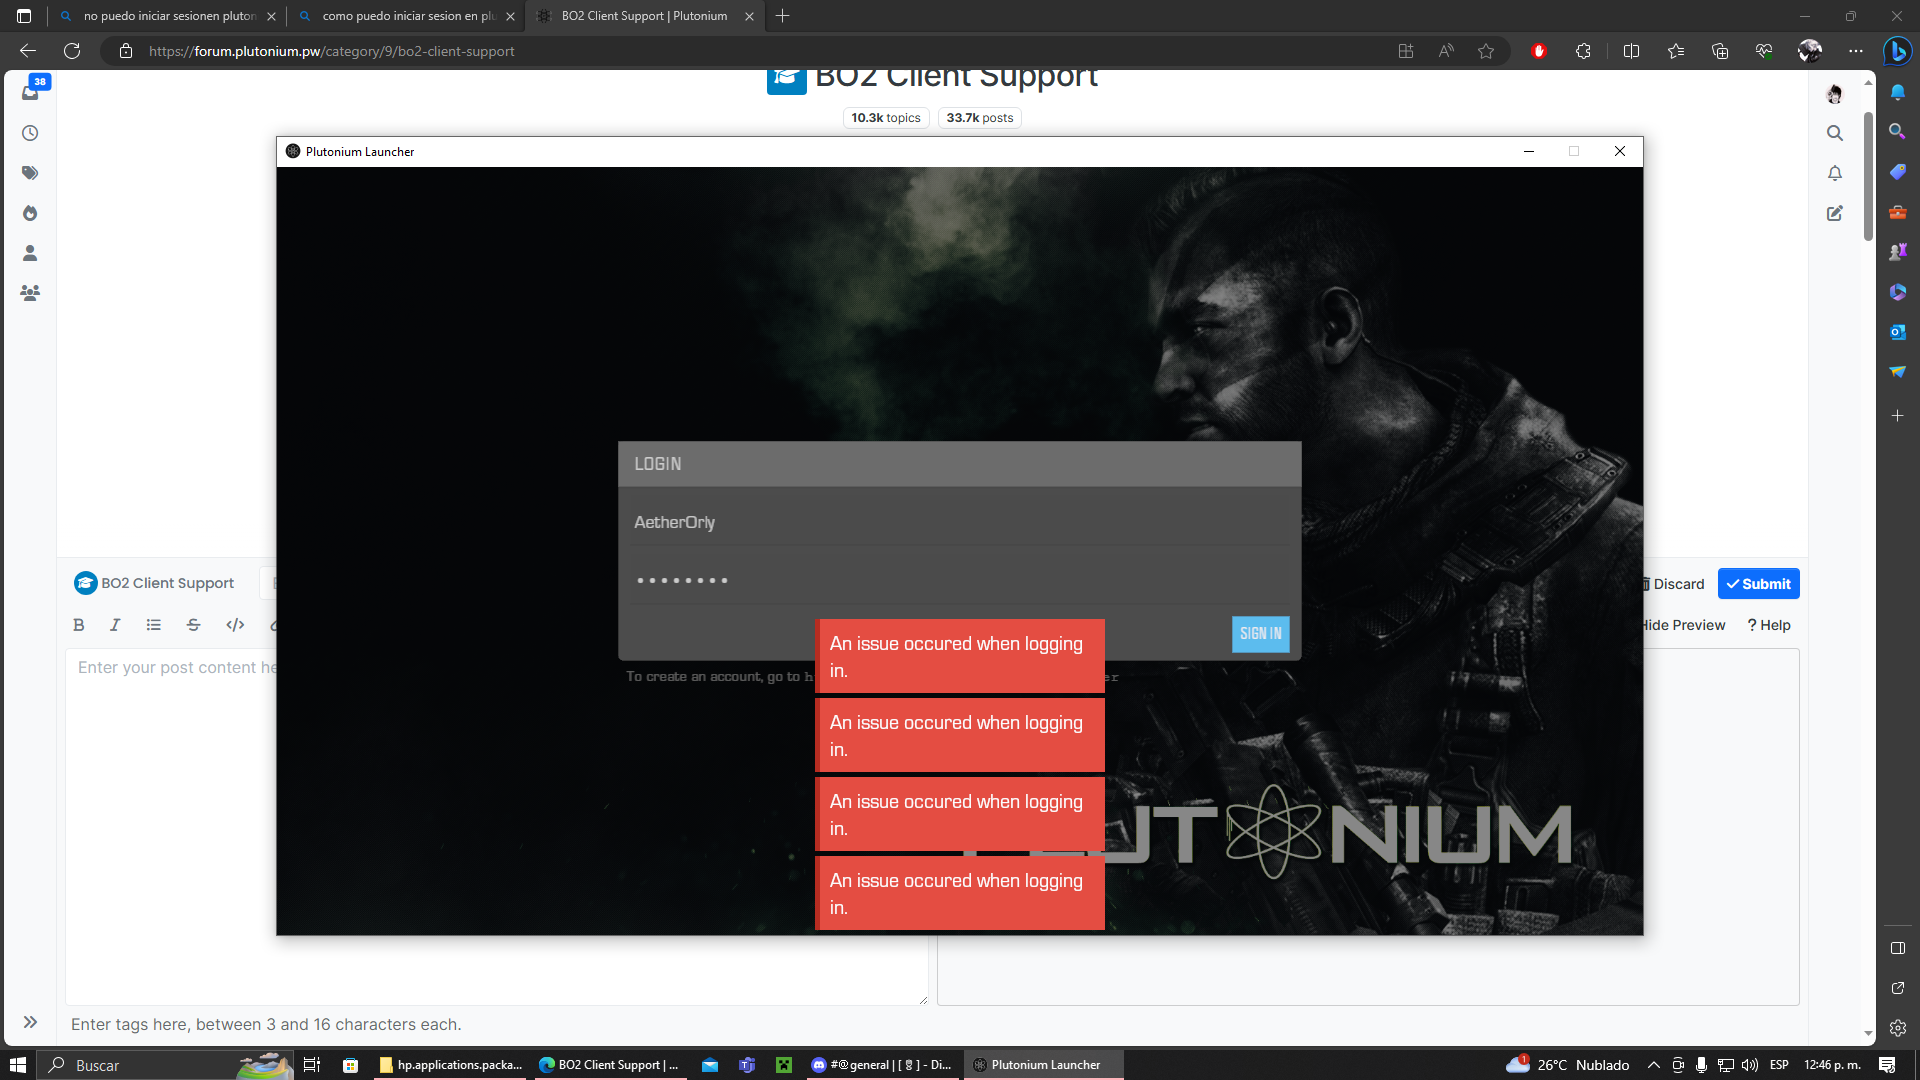This screenshot has width=1920, height=1080.
Task: Open Edge sidebar settings gear
Action: click(x=1897, y=1028)
